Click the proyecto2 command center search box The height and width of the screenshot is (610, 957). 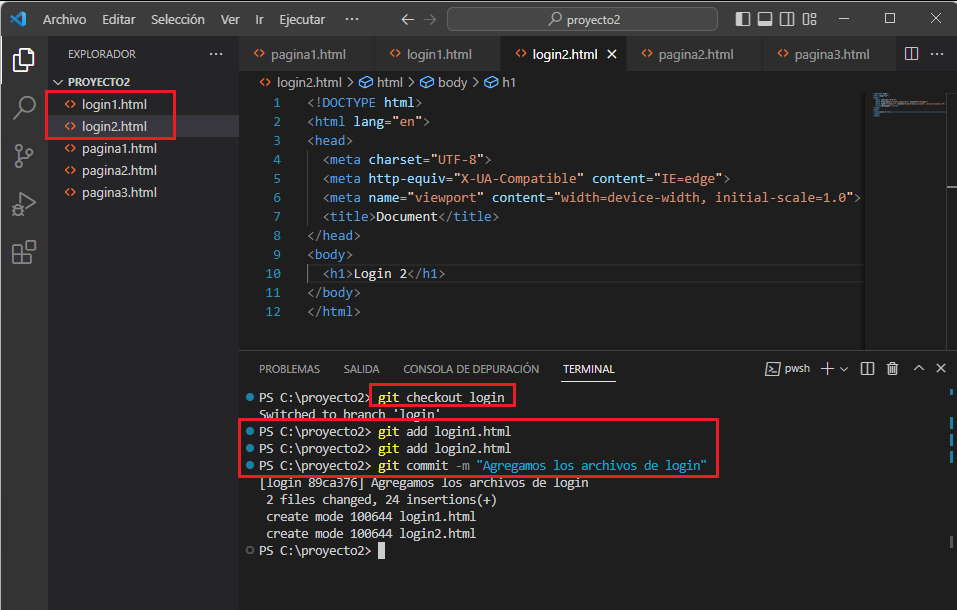pos(583,19)
